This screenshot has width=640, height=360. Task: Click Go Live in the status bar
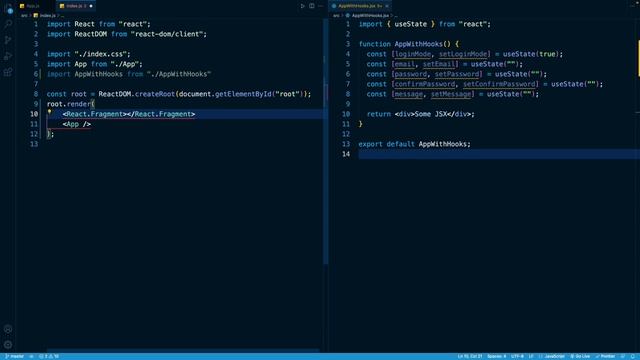click(580, 356)
